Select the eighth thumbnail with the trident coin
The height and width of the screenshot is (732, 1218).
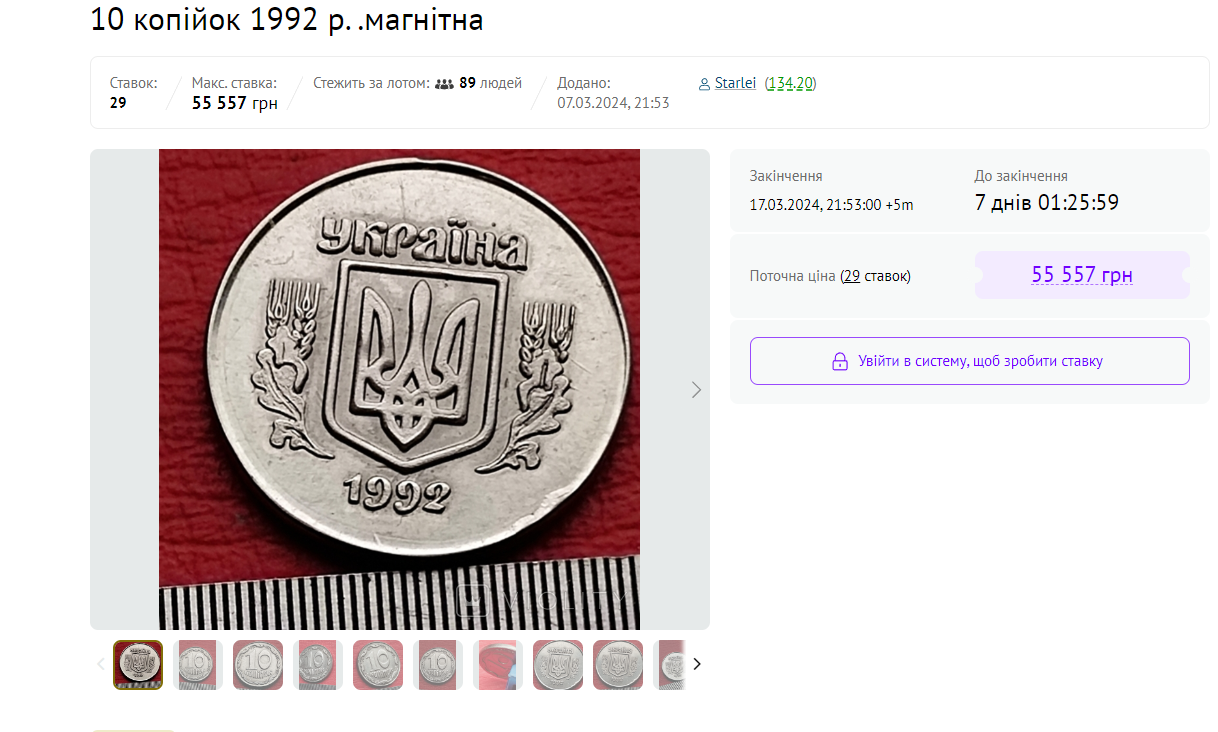click(x=558, y=665)
